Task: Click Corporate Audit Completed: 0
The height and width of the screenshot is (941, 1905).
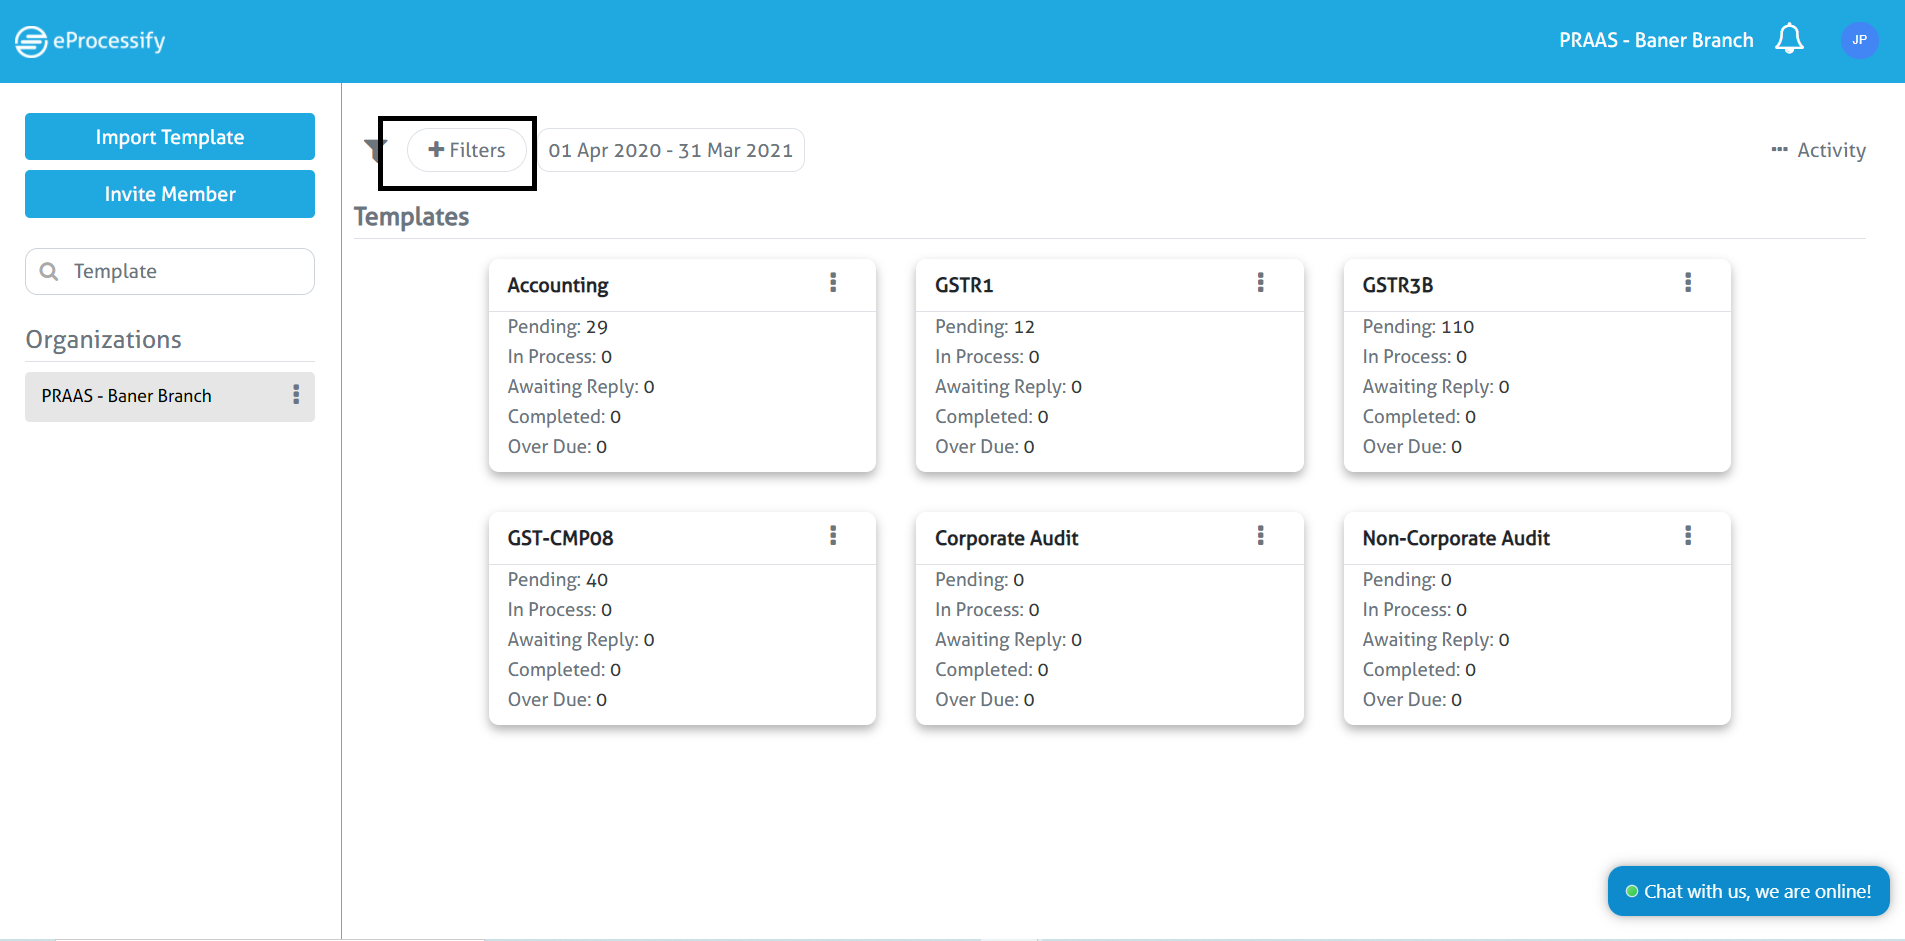Action: [x=992, y=670]
